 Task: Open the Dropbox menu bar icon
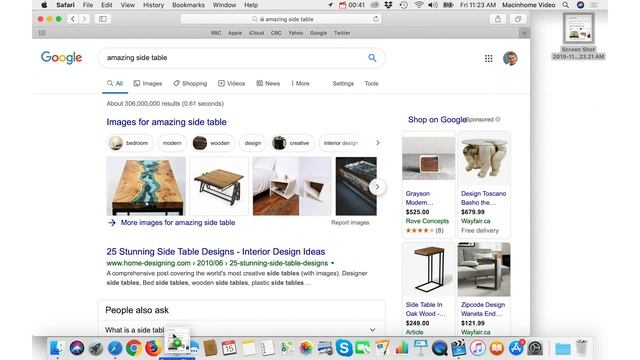[389, 5]
